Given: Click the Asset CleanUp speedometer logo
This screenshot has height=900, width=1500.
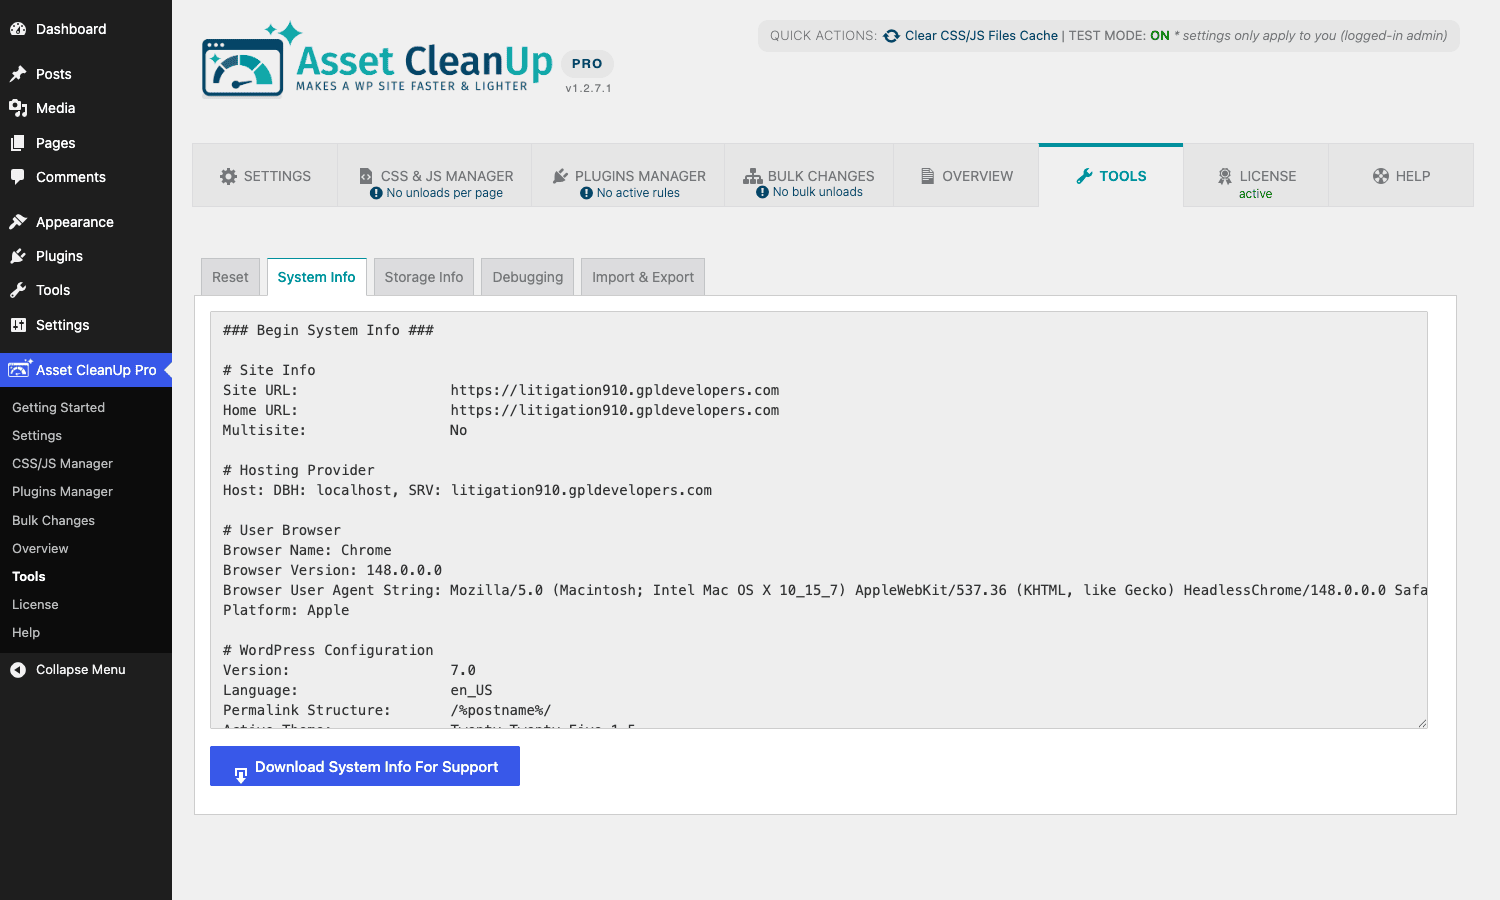Looking at the screenshot, I should (x=243, y=67).
